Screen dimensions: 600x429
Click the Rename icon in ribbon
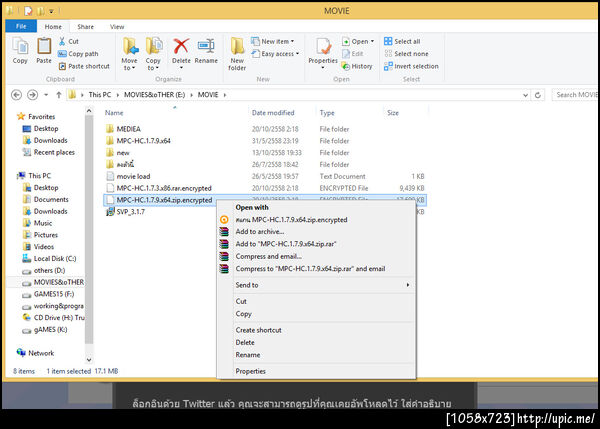[x=206, y=46]
